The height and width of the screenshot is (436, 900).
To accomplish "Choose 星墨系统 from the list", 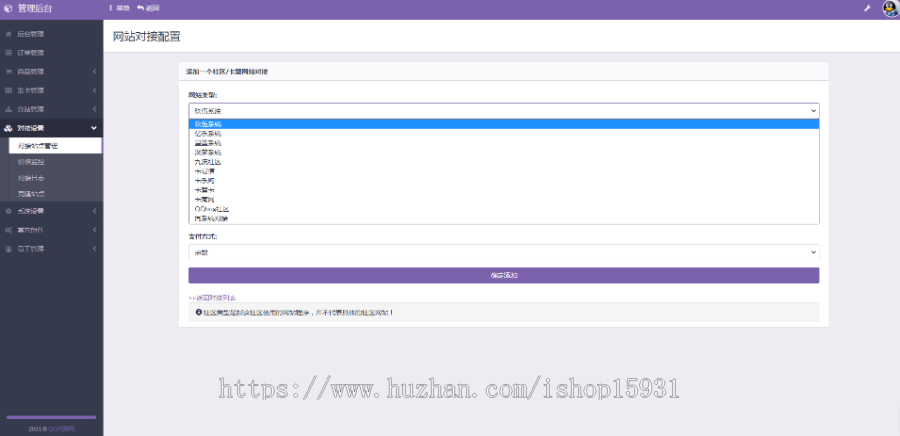I will coord(503,143).
